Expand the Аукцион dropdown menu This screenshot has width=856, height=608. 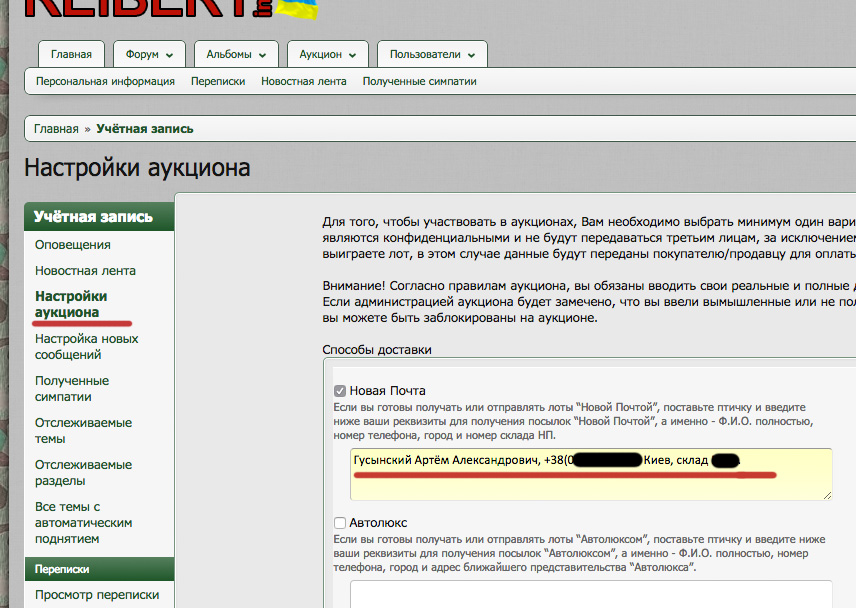pyautogui.click(x=327, y=54)
